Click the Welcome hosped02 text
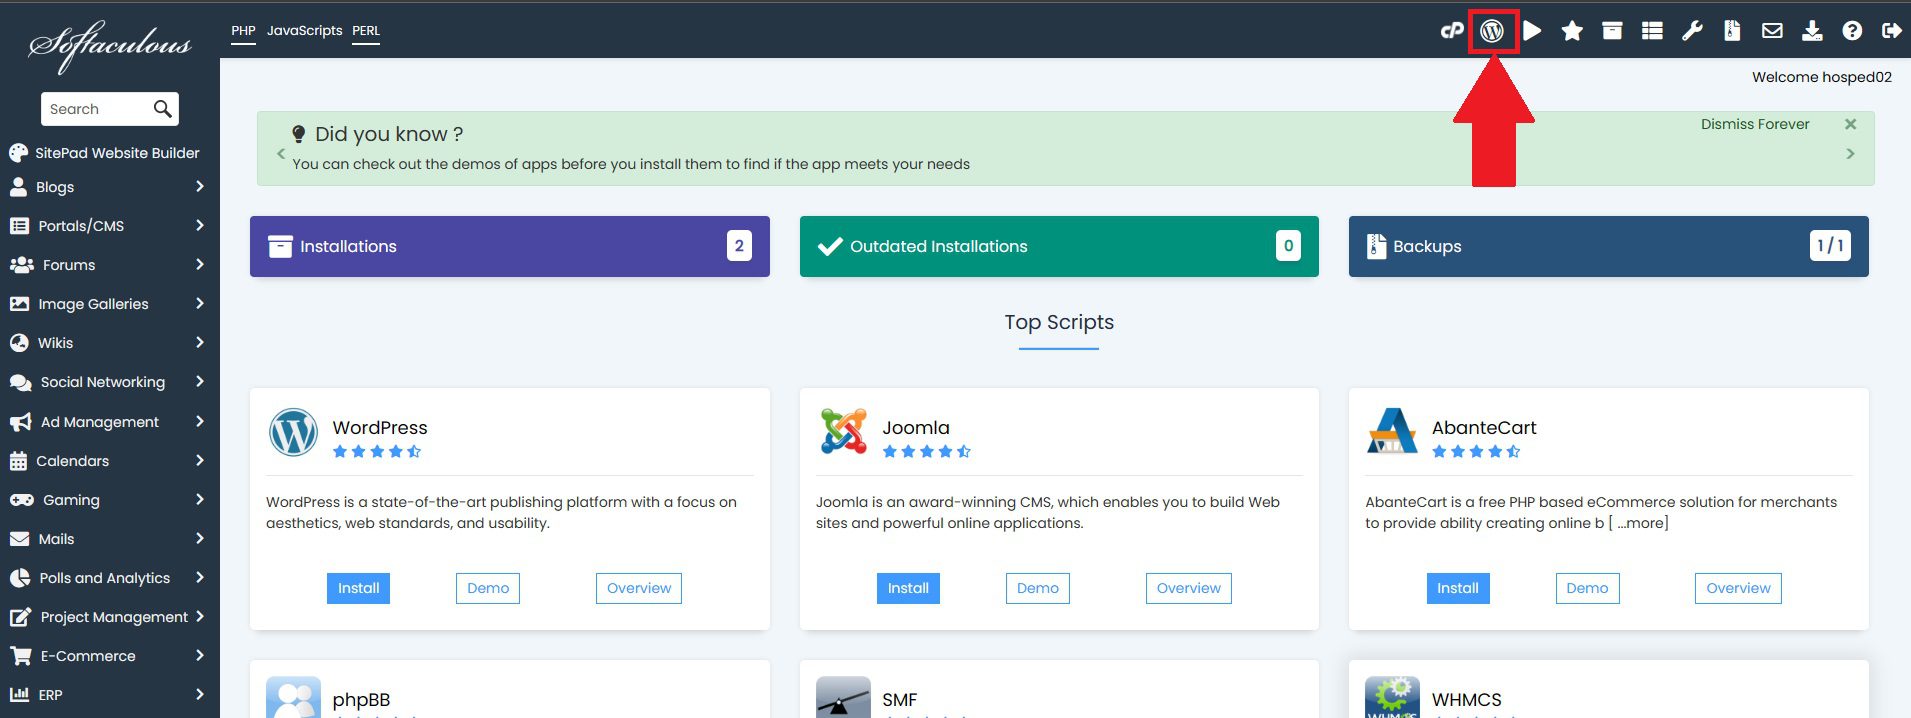Image resolution: width=1911 pixels, height=718 pixels. click(1821, 77)
